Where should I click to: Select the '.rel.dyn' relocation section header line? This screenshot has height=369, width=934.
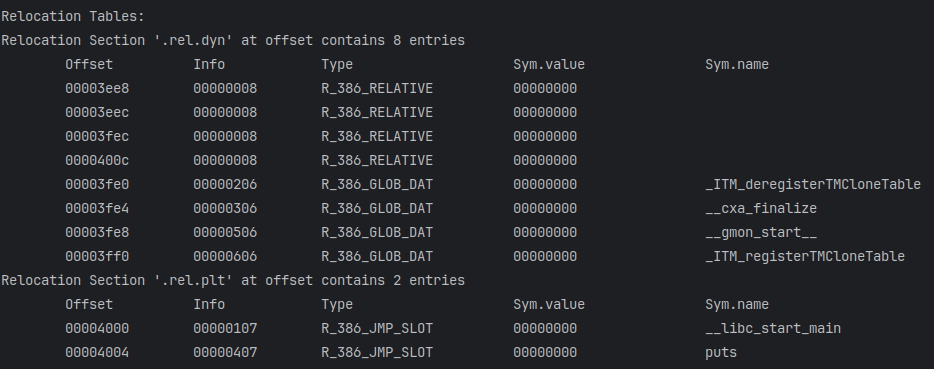(x=233, y=41)
